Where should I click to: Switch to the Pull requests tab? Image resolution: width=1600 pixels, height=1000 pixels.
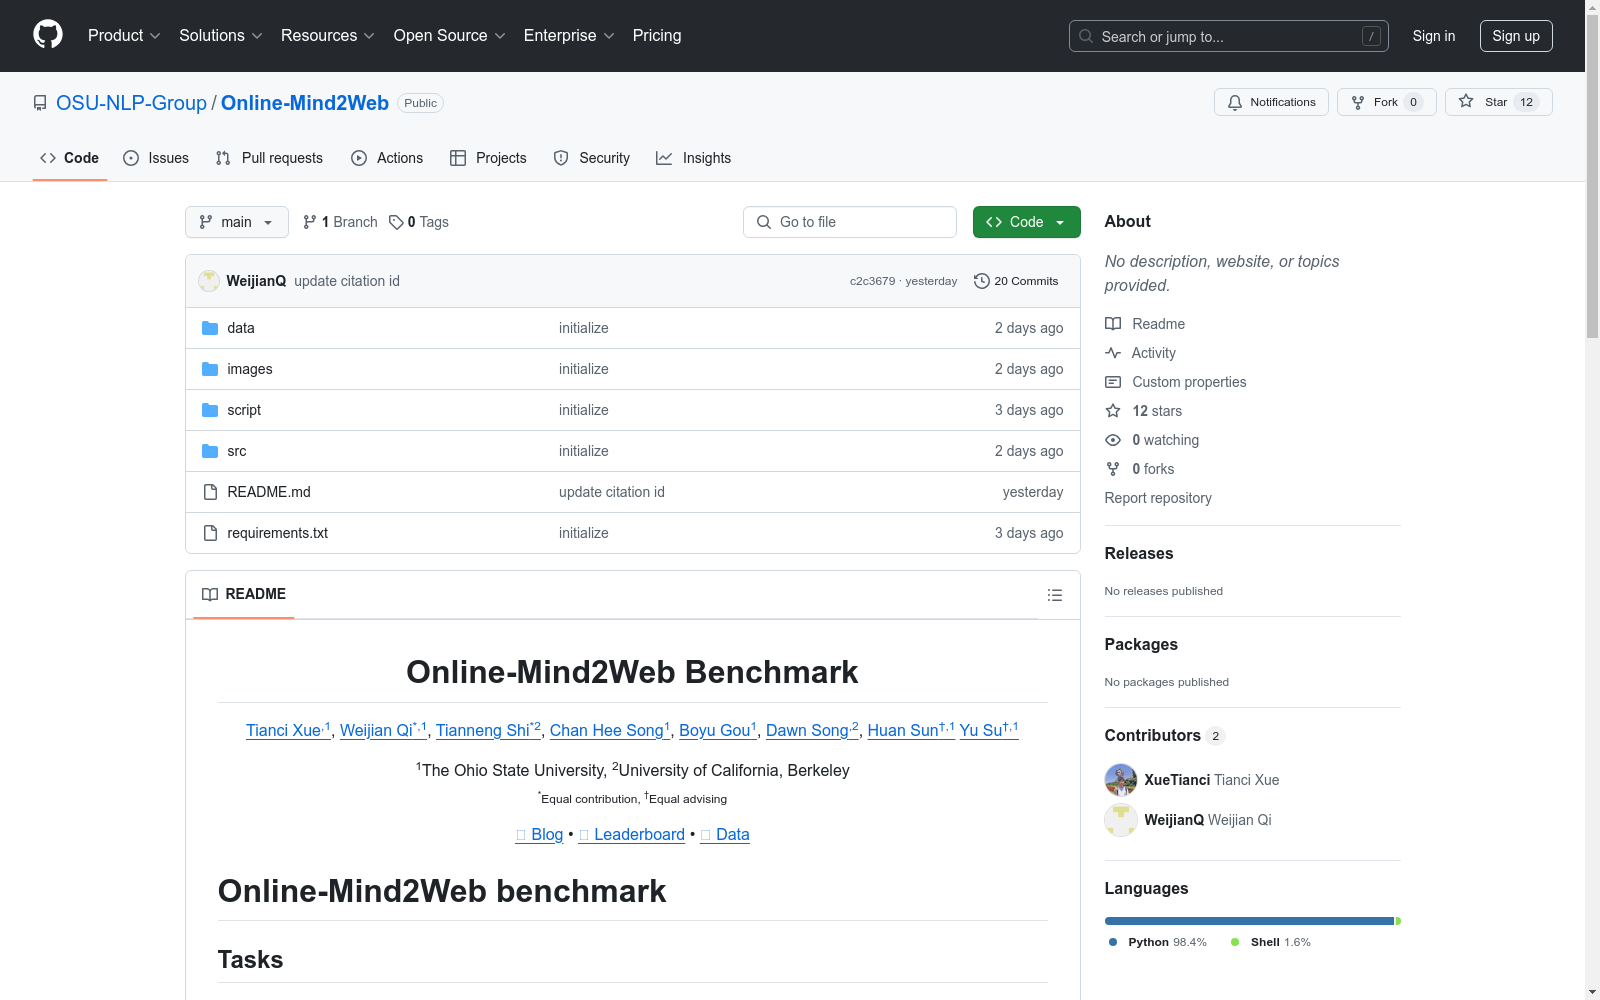pos(268,157)
